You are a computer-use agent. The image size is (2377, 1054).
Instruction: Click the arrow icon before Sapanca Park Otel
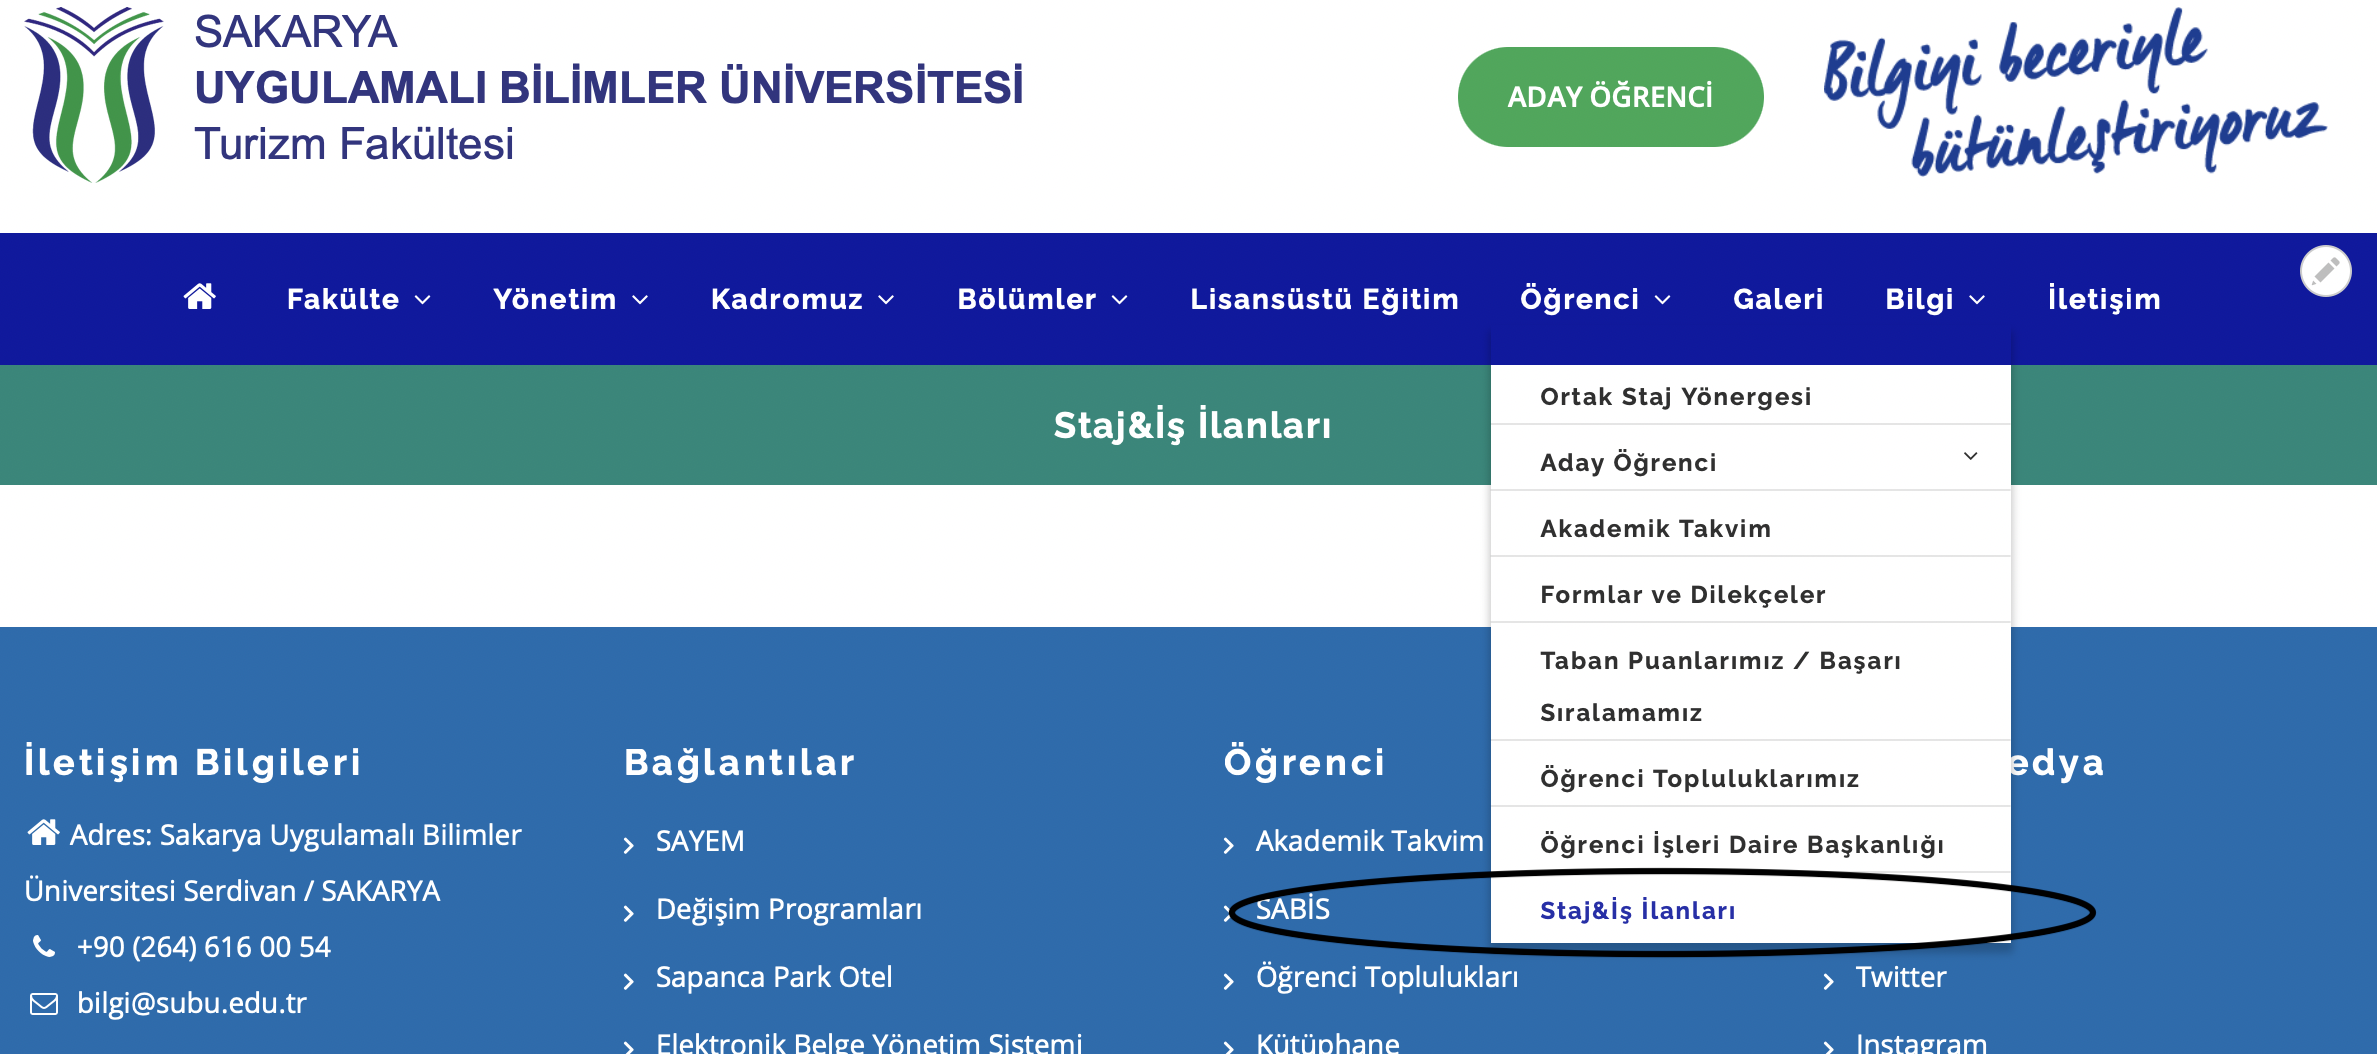pos(629,982)
